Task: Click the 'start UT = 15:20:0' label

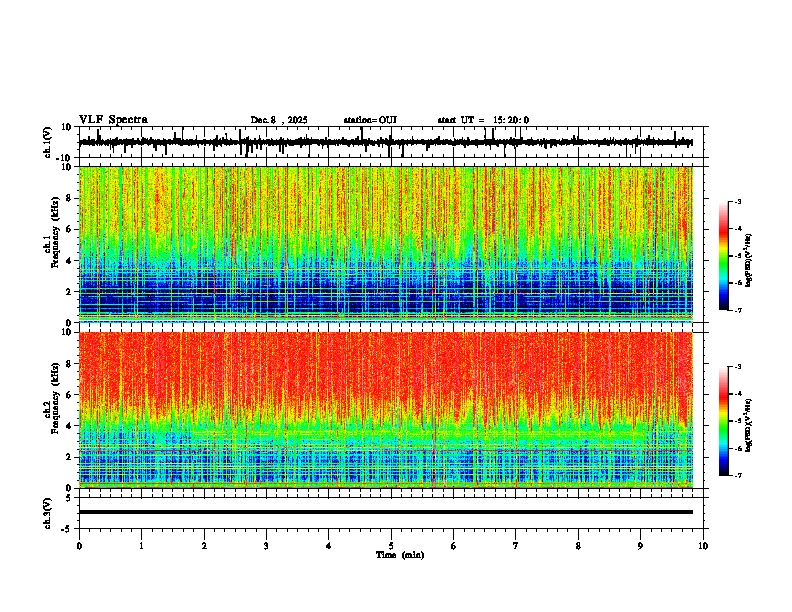Action: click(x=483, y=120)
